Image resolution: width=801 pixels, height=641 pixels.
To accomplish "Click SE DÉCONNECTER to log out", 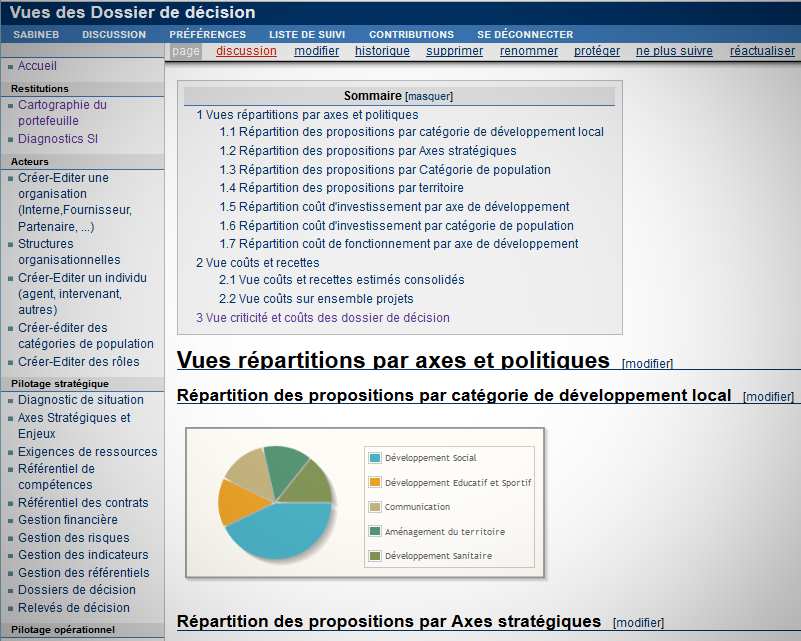I will pos(525,34).
